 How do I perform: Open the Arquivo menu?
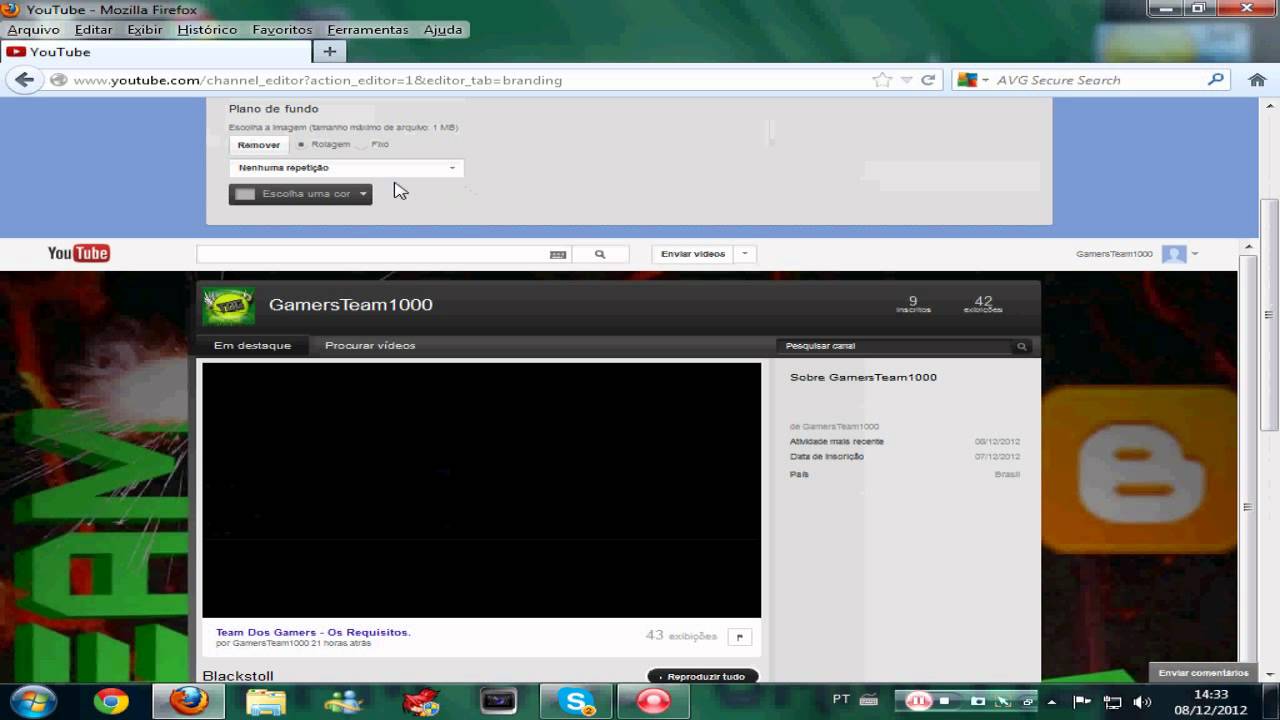[x=34, y=30]
